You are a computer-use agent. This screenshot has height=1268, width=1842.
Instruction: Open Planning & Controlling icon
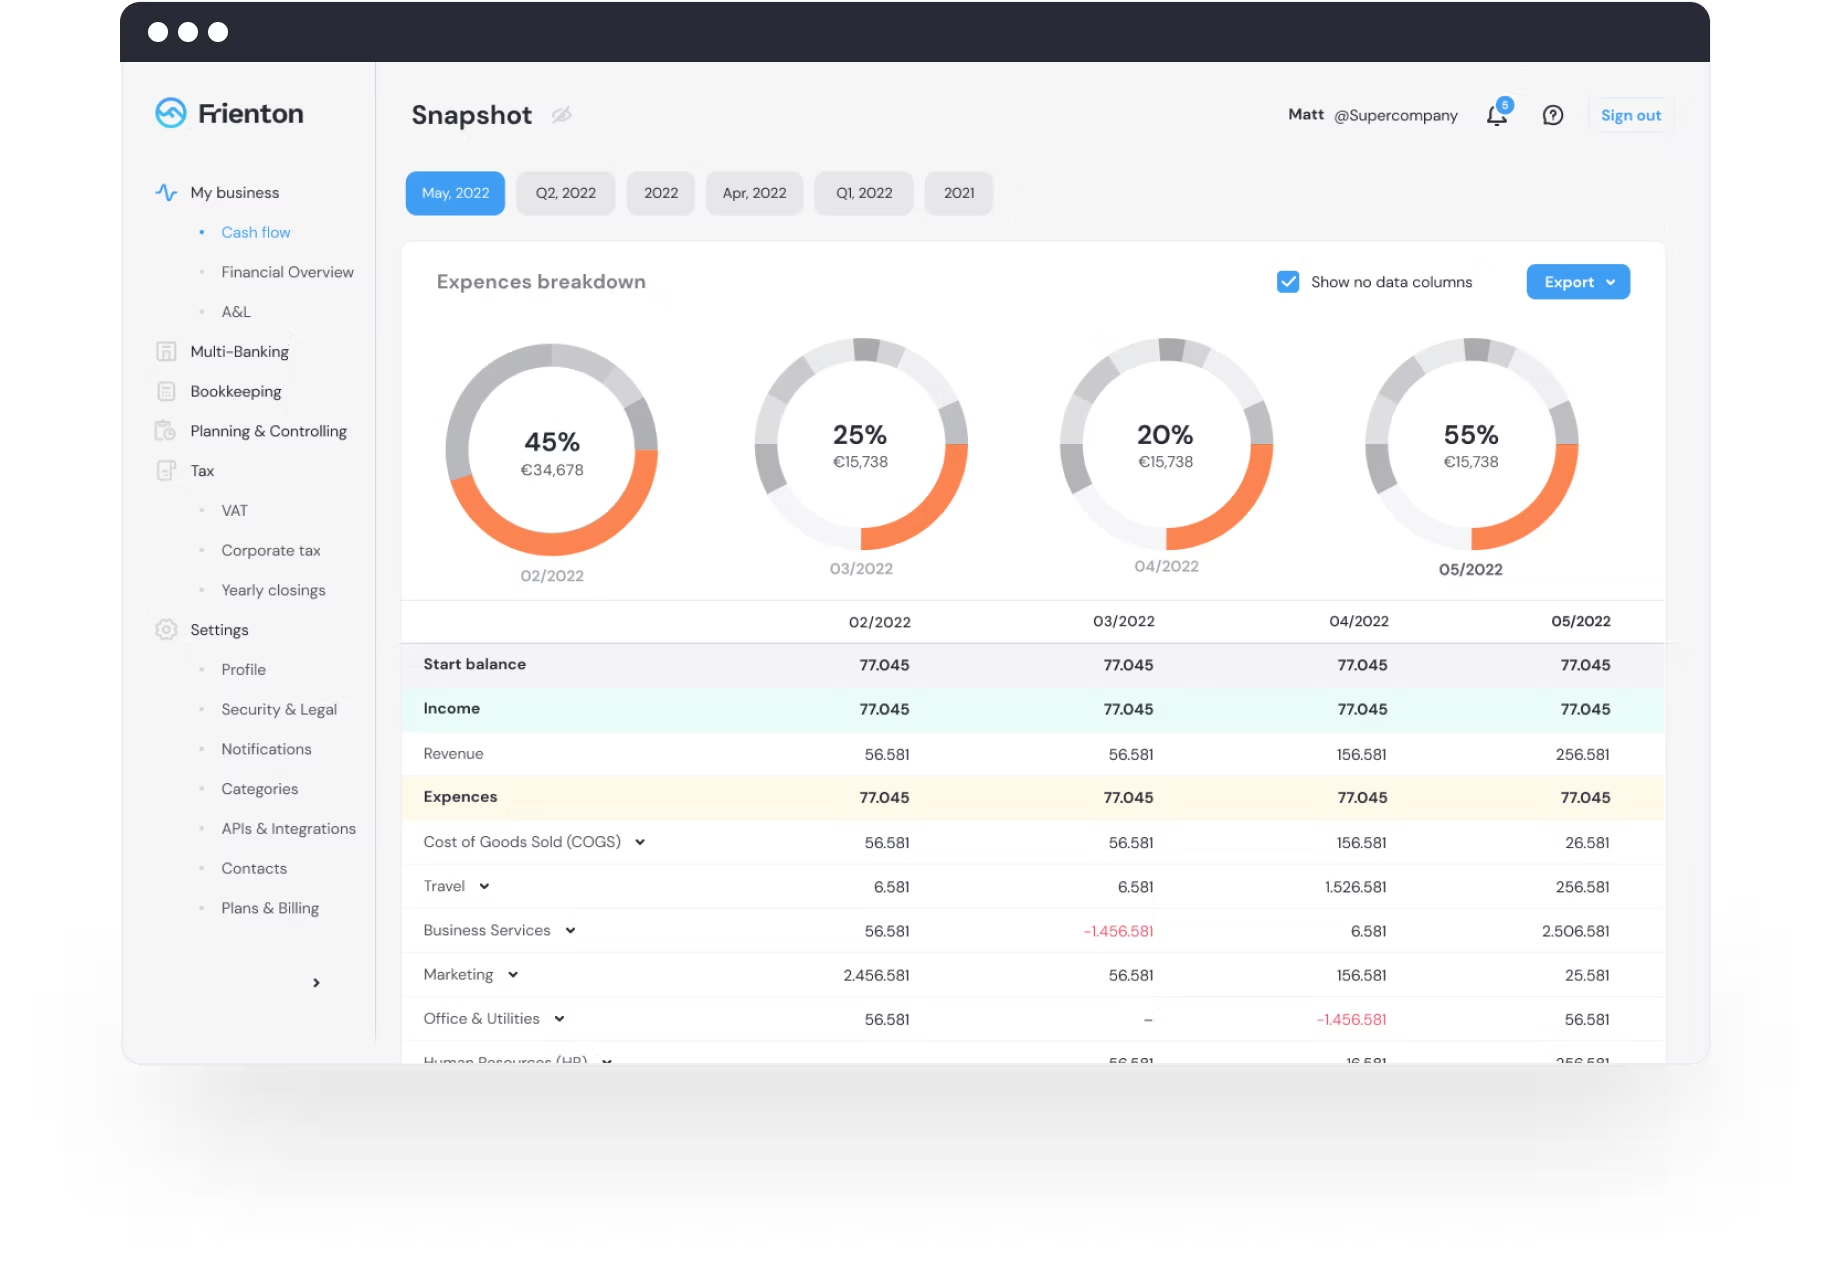166,431
